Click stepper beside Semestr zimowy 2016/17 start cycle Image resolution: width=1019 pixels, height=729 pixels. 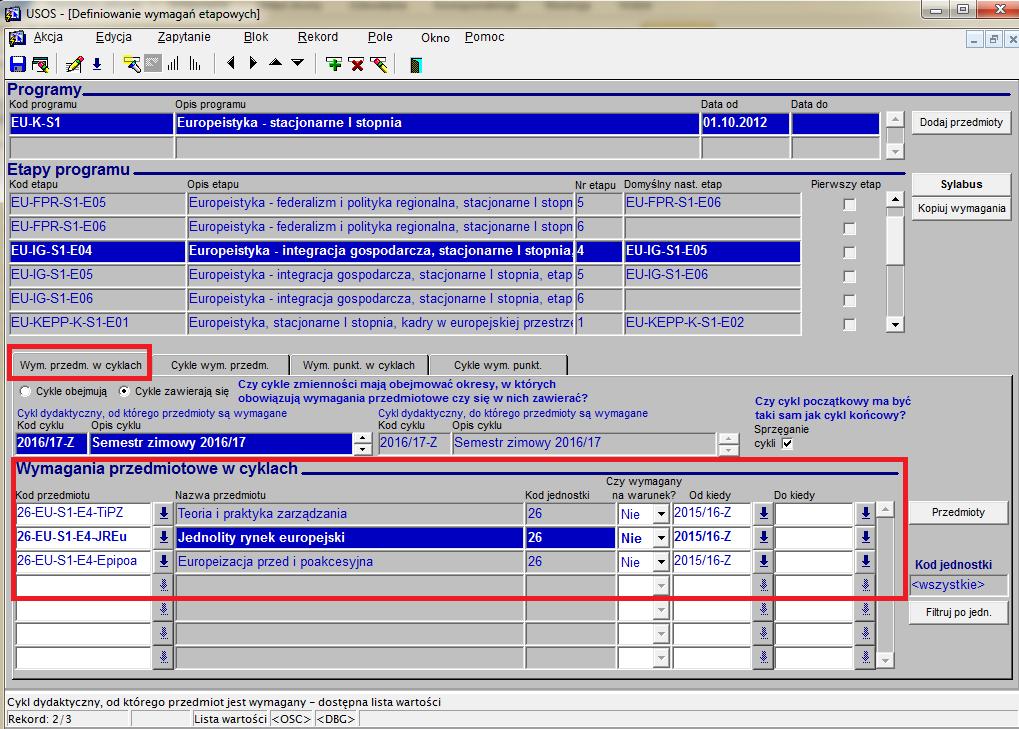click(363, 444)
